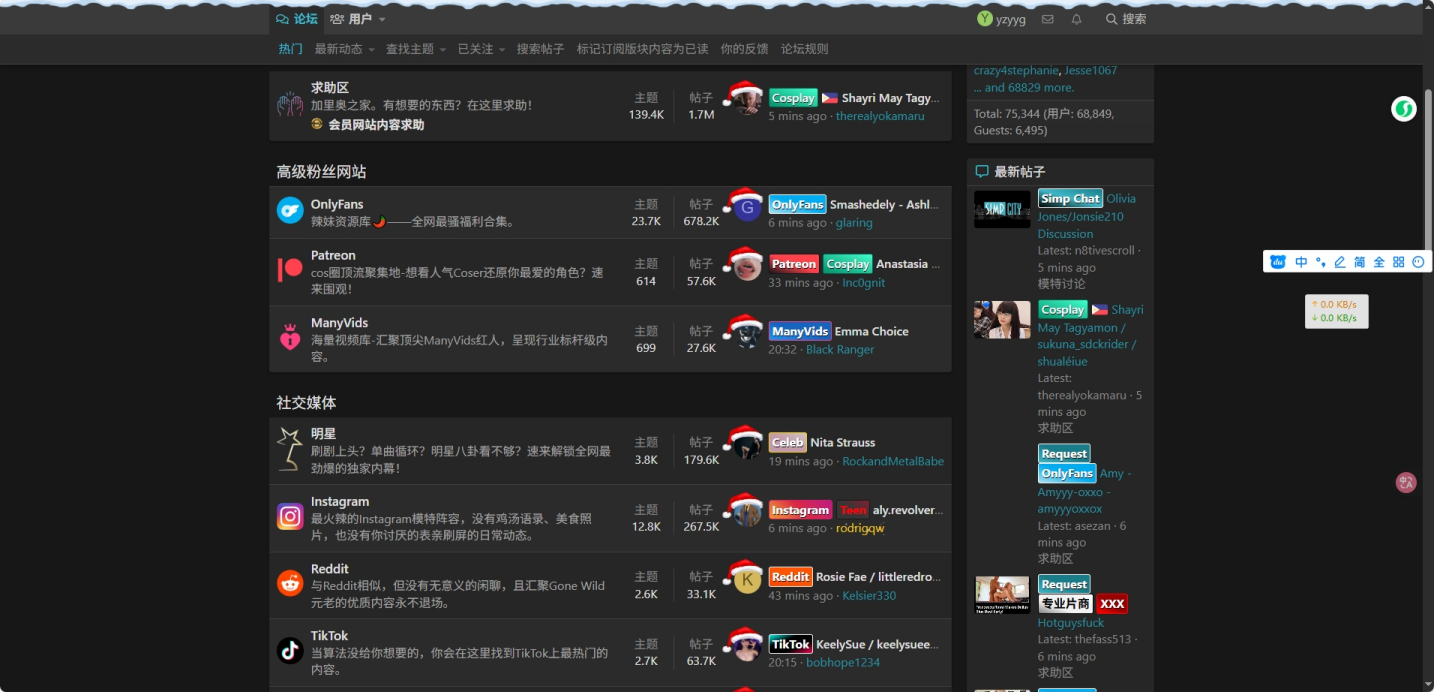1434x692 pixels.
Task: Click the search magnifier icon
Action: pyautogui.click(x=1111, y=19)
